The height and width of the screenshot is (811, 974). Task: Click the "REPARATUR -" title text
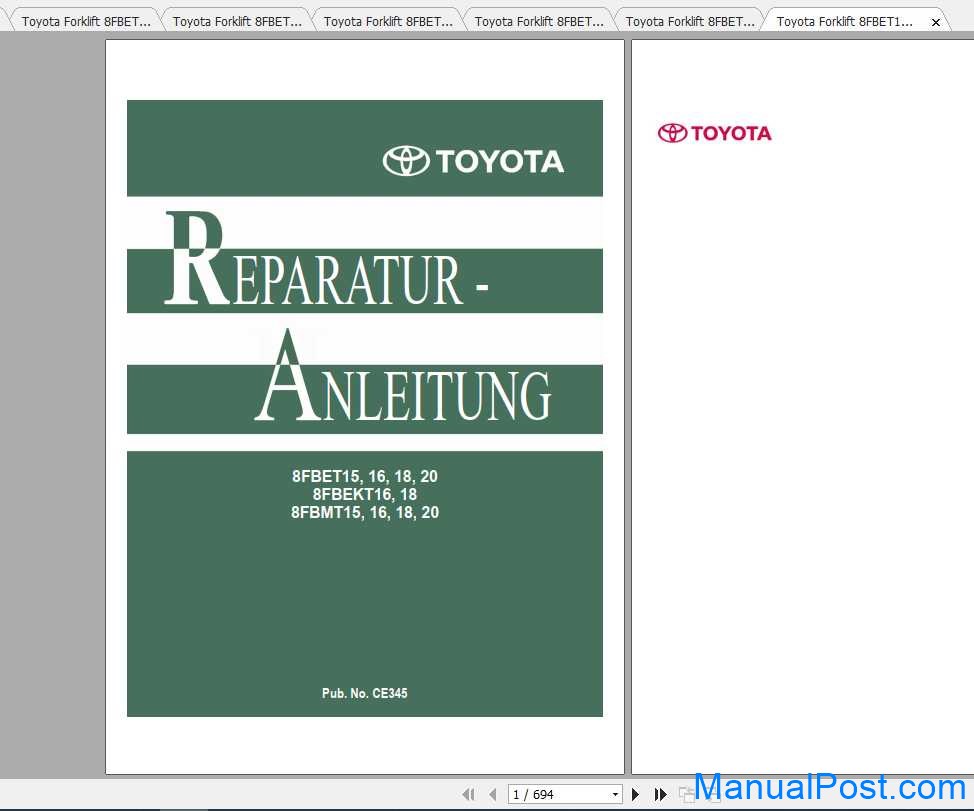pyautogui.click(x=327, y=260)
